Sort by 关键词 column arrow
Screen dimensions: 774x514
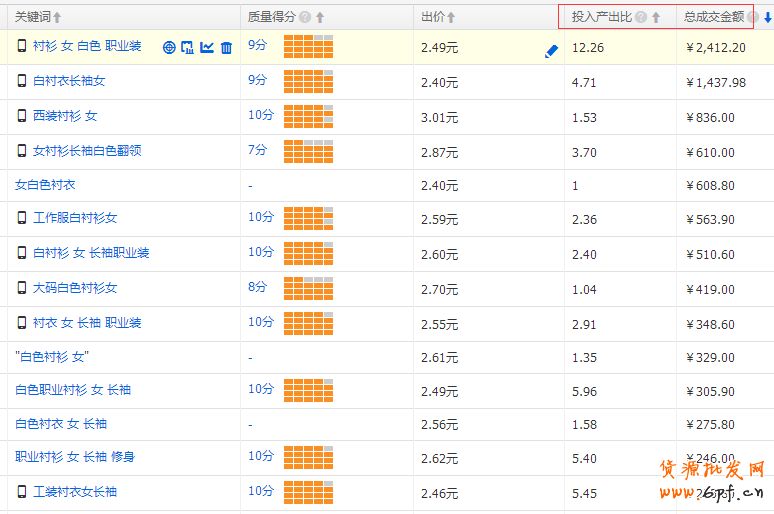coord(57,17)
